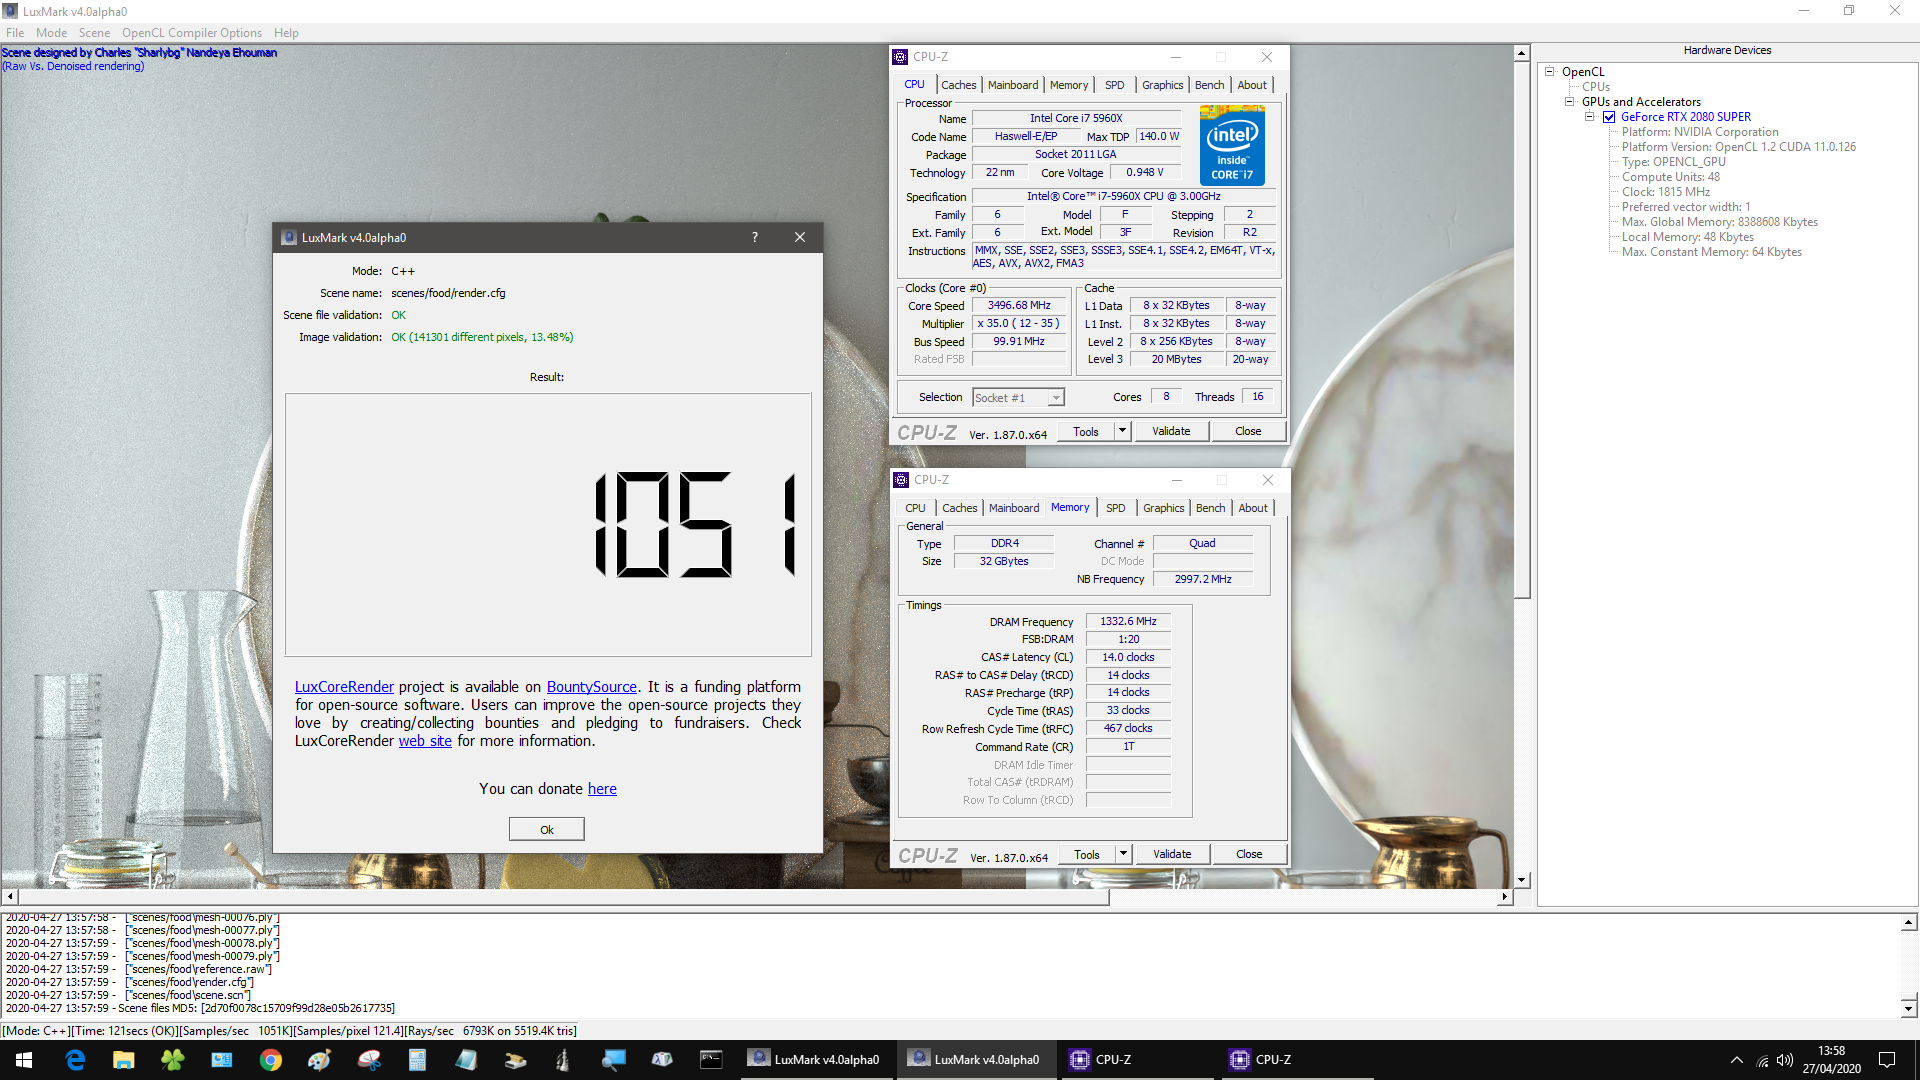Screen dimensions: 1920x1080
Task: Switch to SPD tab in top CPU-Z
Action: point(1115,85)
